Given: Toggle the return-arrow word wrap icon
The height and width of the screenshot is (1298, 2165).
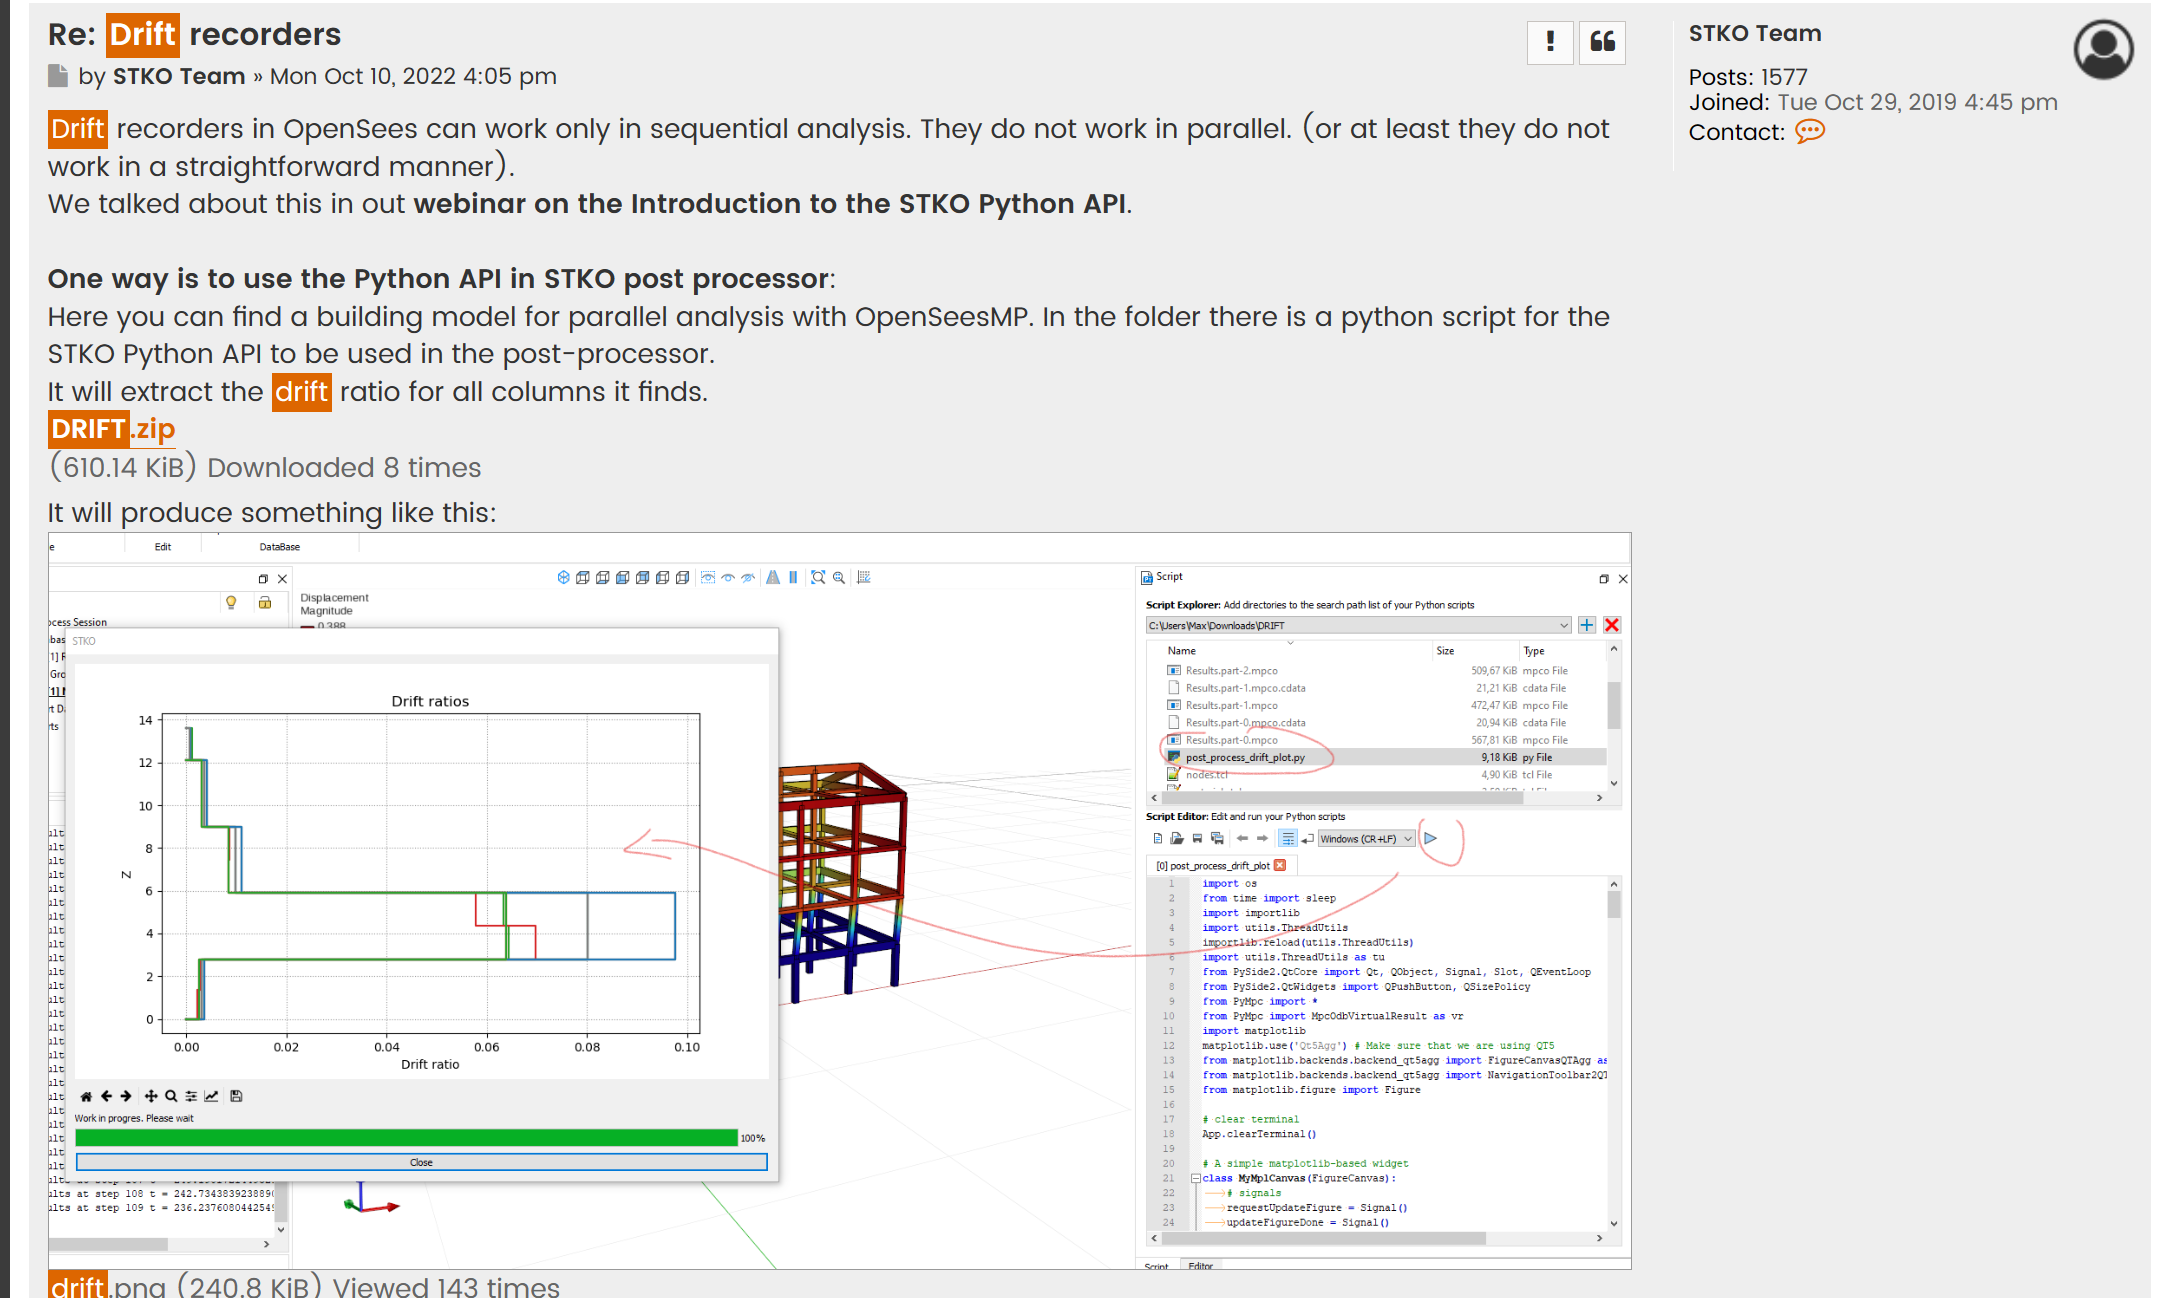Looking at the screenshot, I should [x=1307, y=839].
